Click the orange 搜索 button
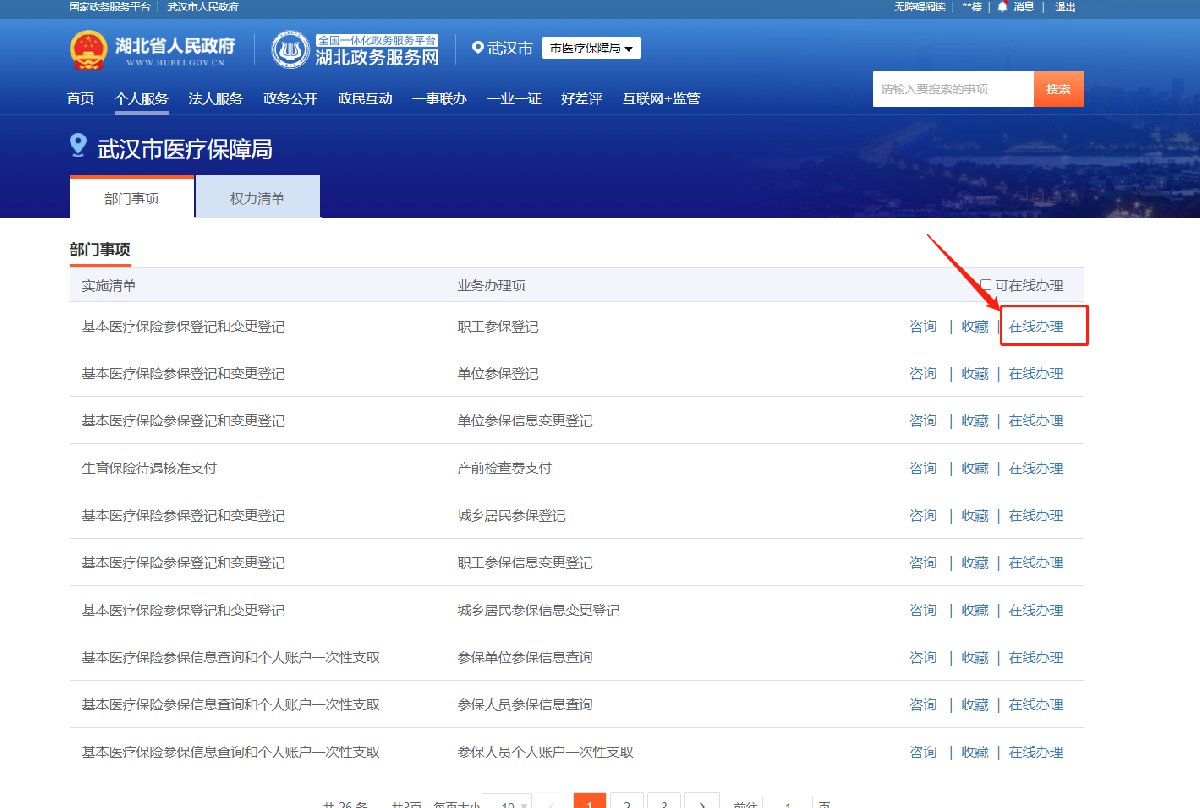1200x808 pixels. point(1058,89)
